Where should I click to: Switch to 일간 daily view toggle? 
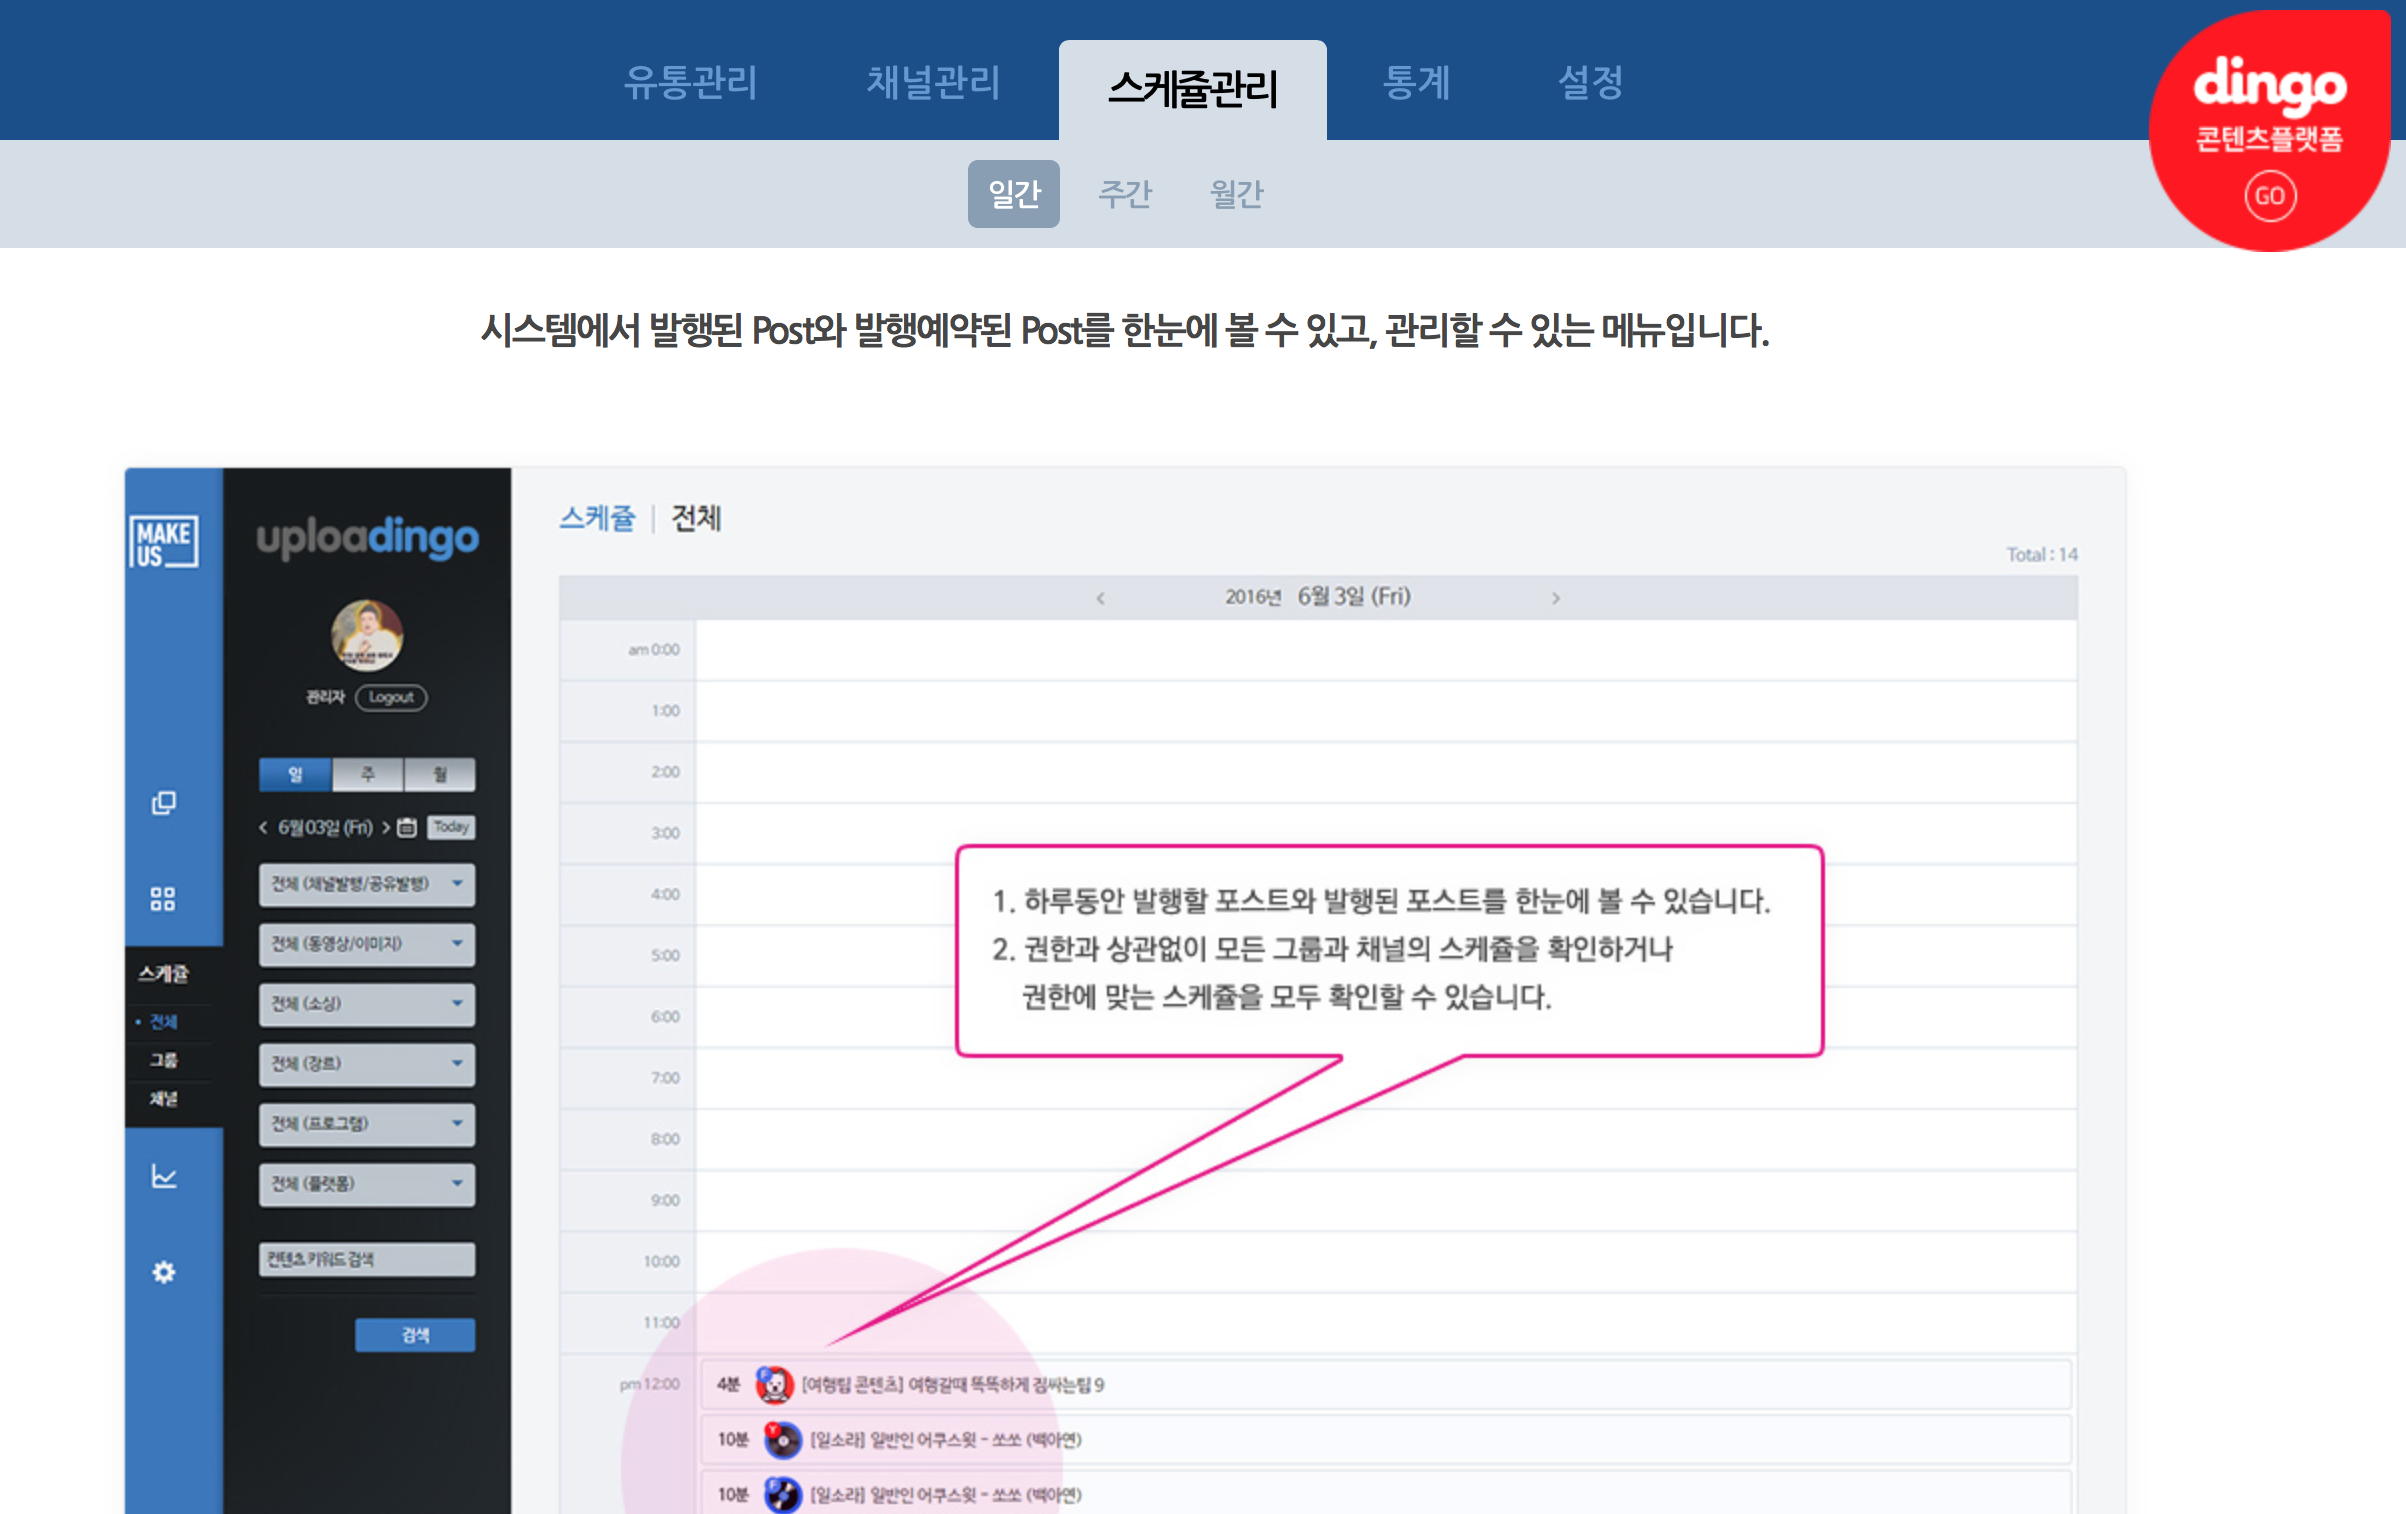point(1013,194)
